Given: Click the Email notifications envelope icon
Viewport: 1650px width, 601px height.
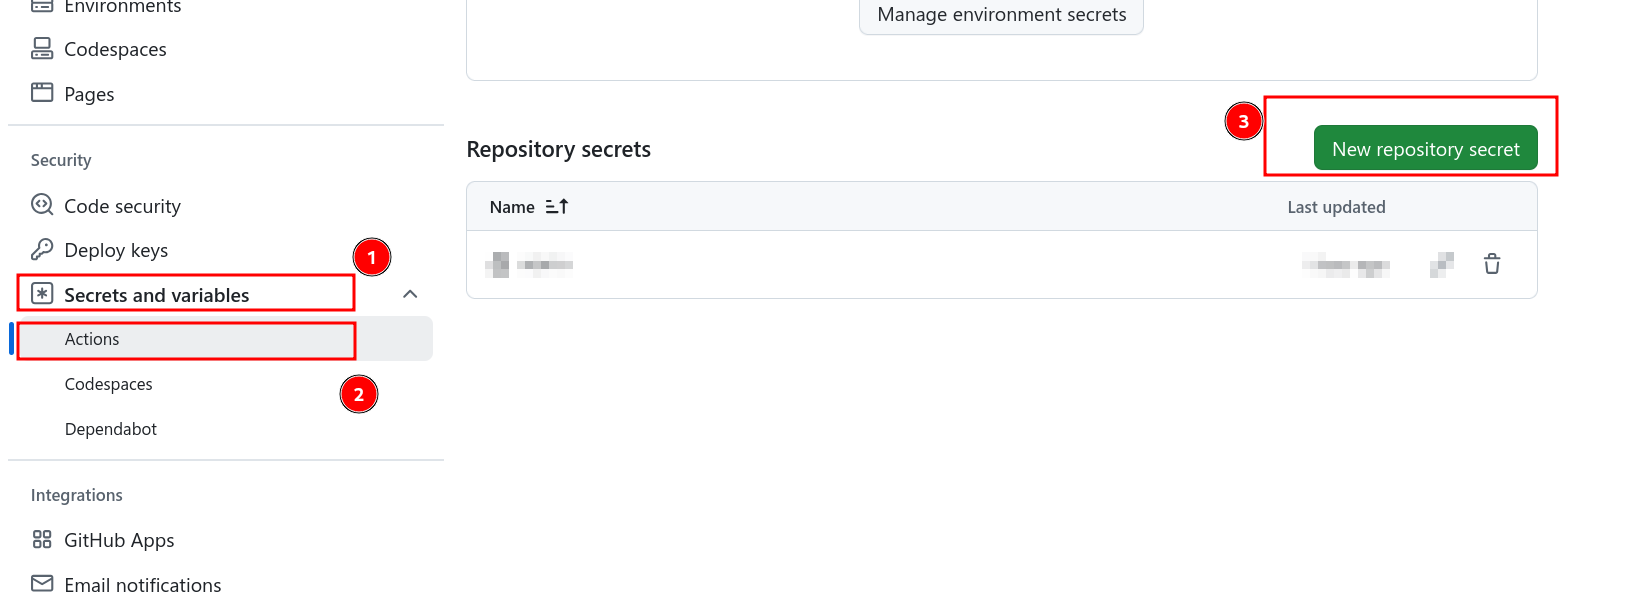Looking at the screenshot, I should click(42, 584).
